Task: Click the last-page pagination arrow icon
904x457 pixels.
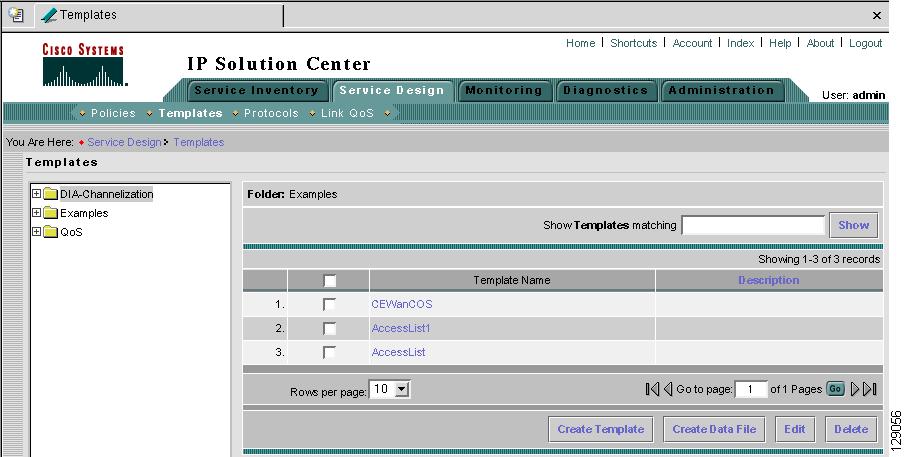Action: 870,389
